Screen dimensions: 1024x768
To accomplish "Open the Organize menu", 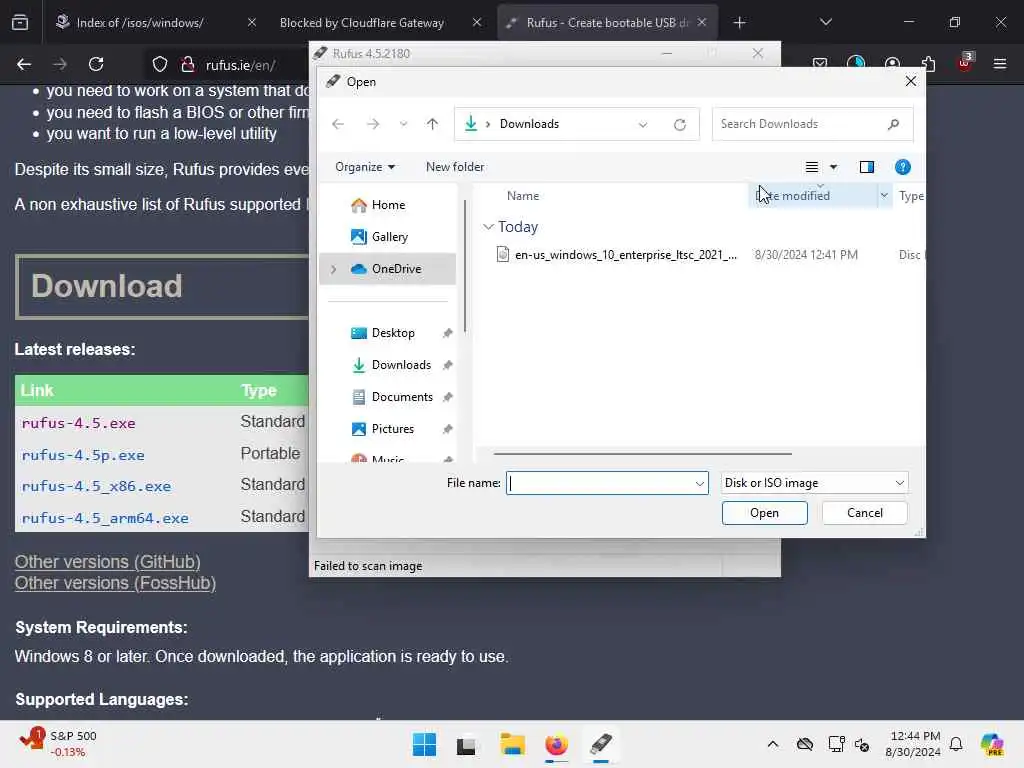I will coord(364,167).
